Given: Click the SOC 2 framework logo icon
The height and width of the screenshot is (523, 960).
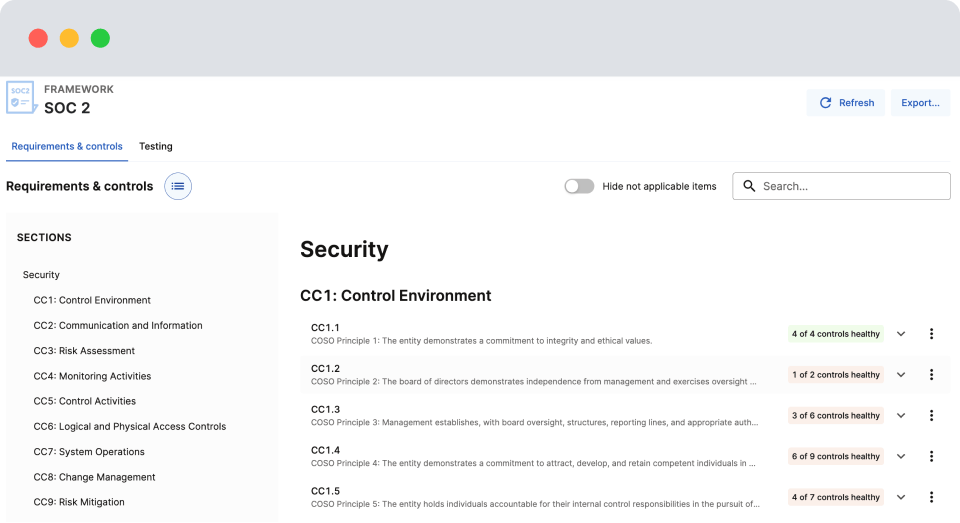Looking at the screenshot, I should pyautogui.click(x=21, y=98).
